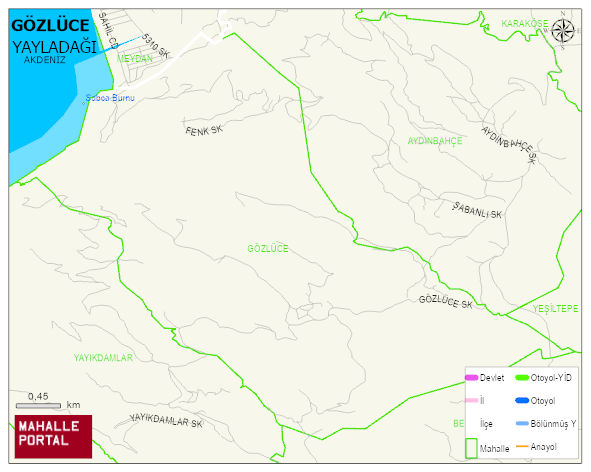Image resolution: width=591 pixels, height=472 pixels.
Task: Click the İl legend pink swatch
Action: point(472,400)
